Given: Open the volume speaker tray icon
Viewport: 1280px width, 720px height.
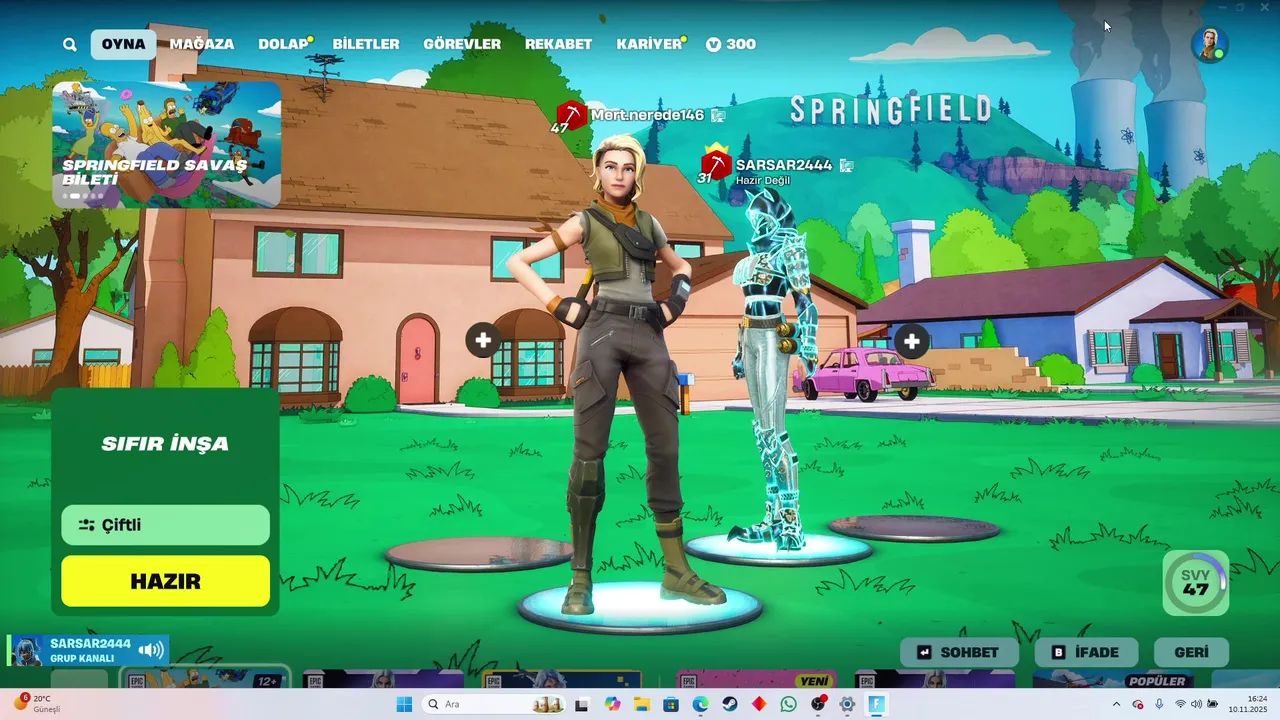Looking at the screenshot, I should tap(1196, 704).
